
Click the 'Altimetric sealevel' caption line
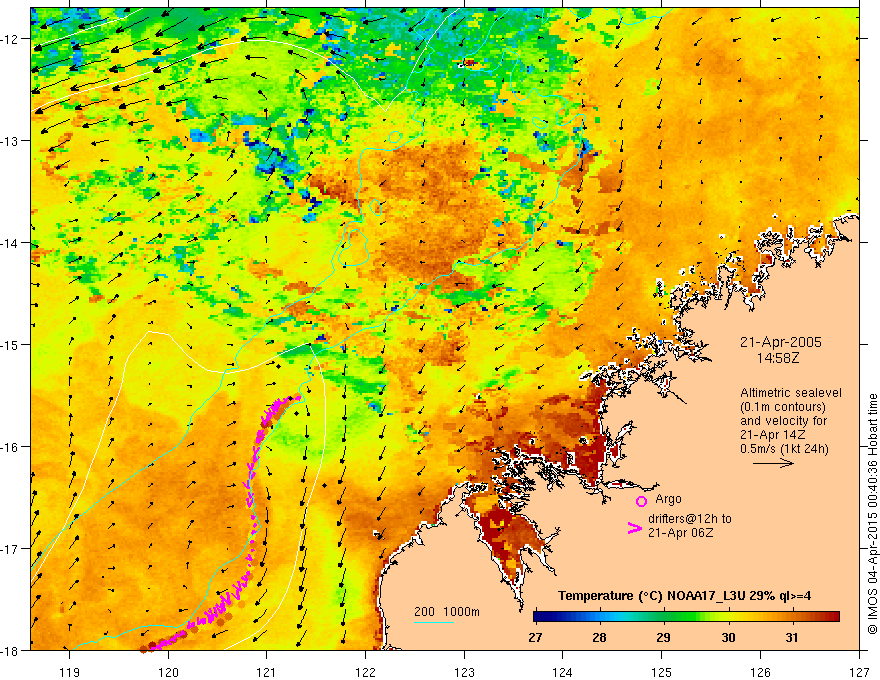pos(791,393)
